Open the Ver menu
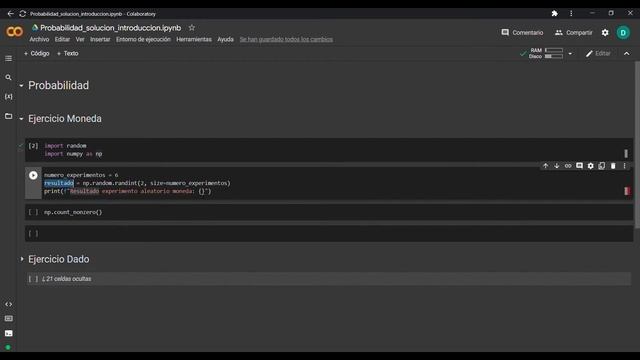Screen dimensions: 640x360 coord(80,40)
